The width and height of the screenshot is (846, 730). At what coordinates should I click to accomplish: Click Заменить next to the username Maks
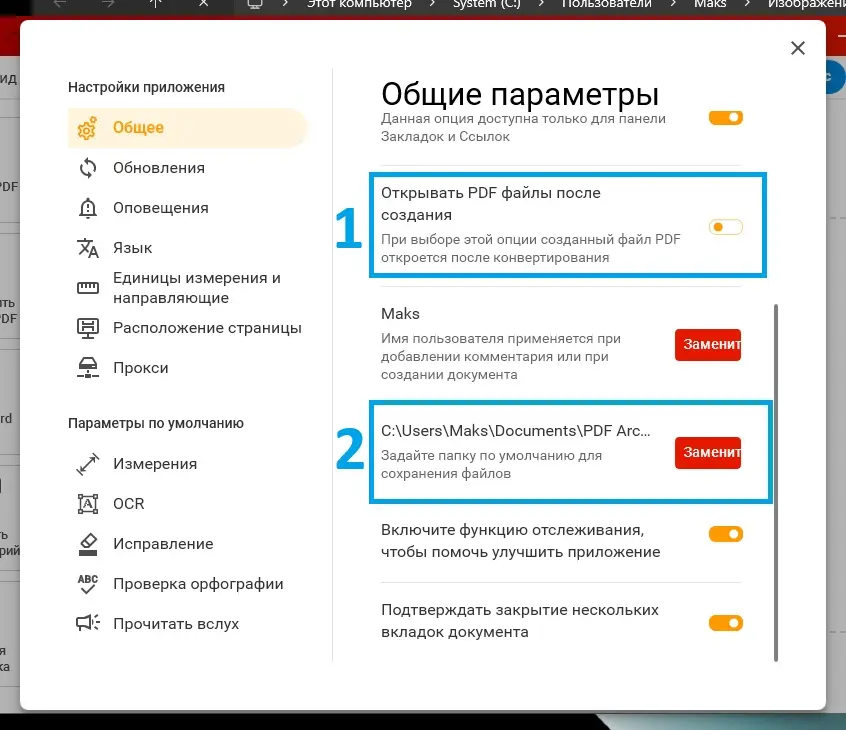tap(707, 345)
